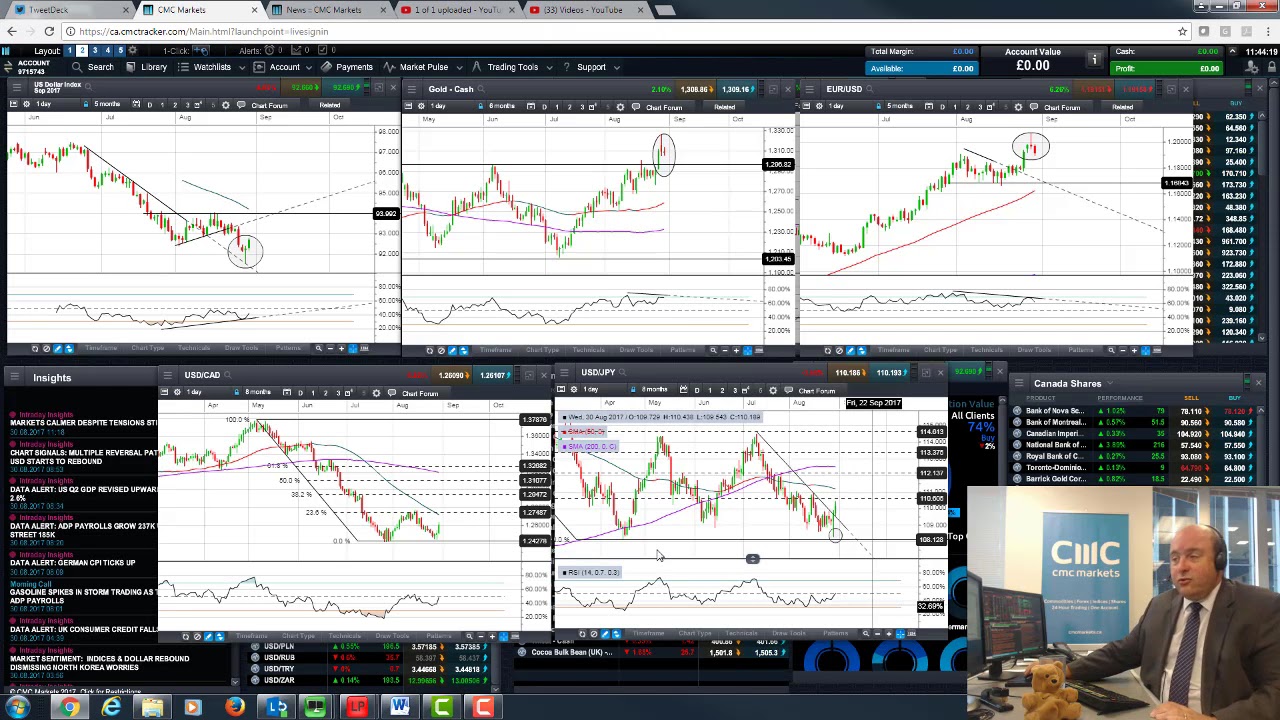Click zoom in plus under US Dollar Index chart
This screenshot has height=720, width=1280.
(x=341, y=349)
